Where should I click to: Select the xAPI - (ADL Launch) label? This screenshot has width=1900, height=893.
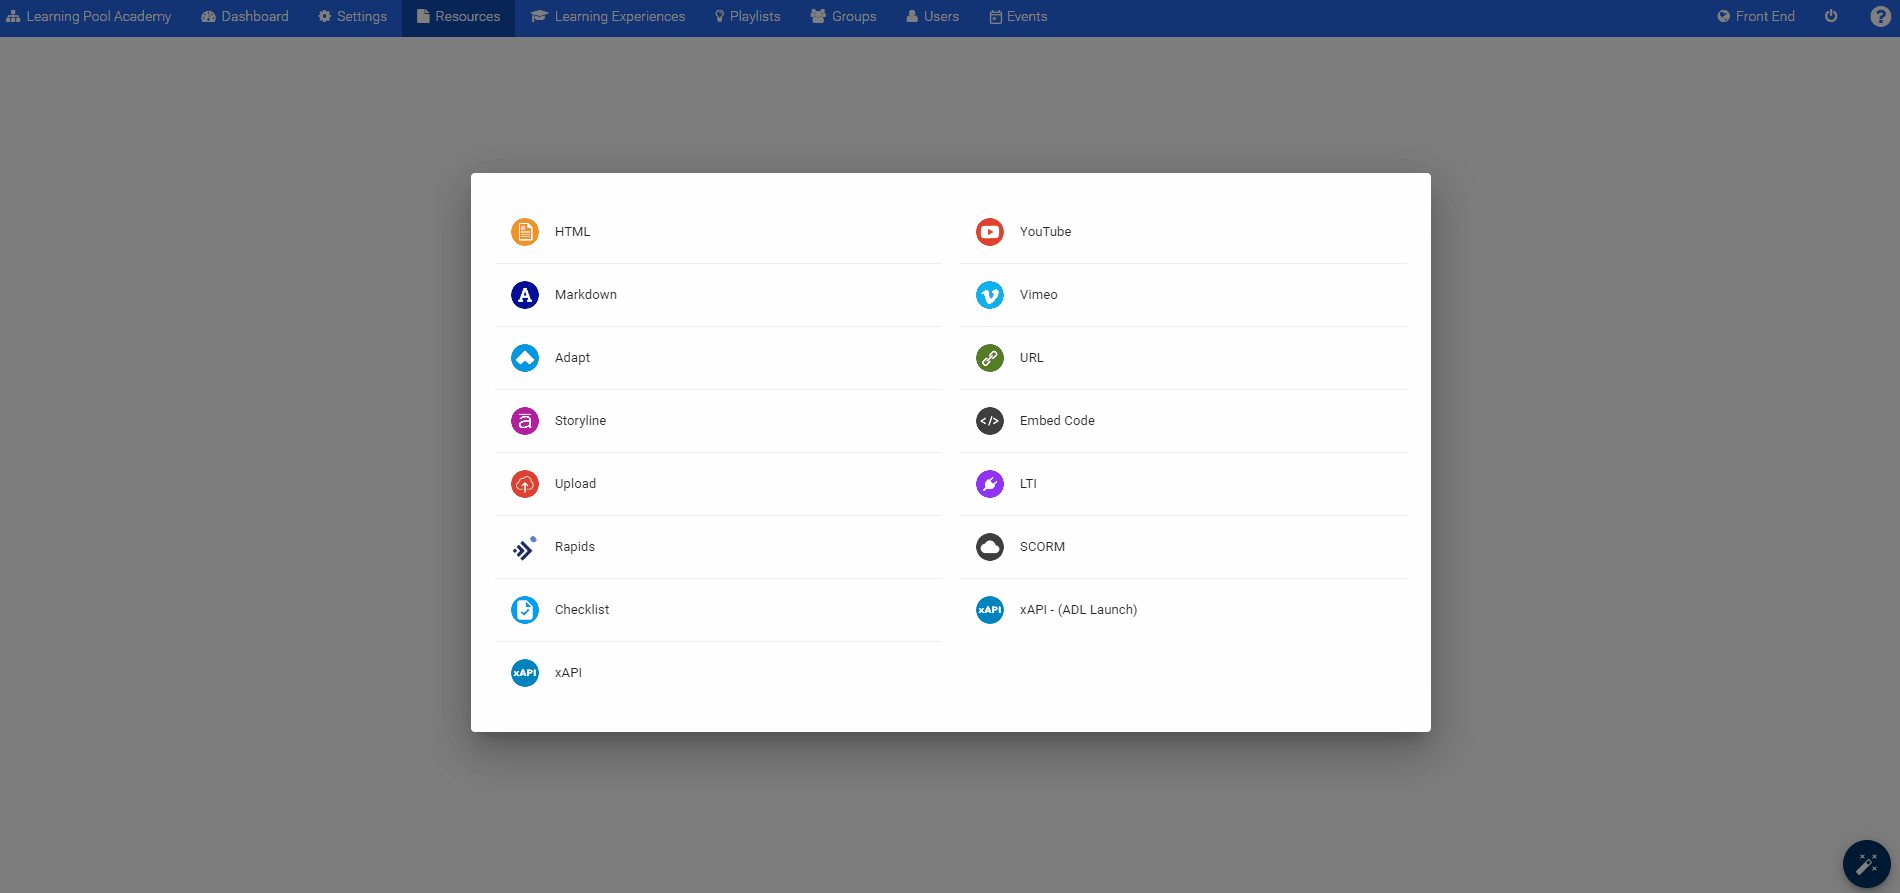tap(1079, 610)
